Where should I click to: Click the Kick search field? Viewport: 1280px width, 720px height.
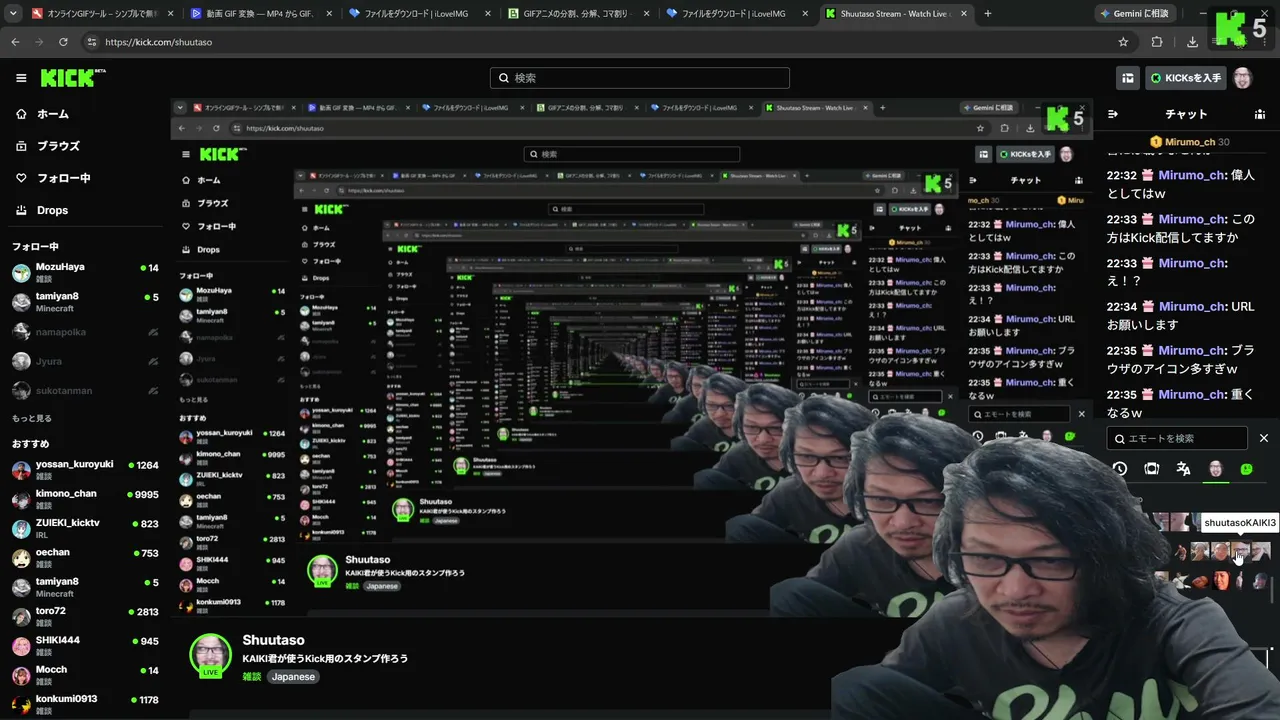coord(640,78)
